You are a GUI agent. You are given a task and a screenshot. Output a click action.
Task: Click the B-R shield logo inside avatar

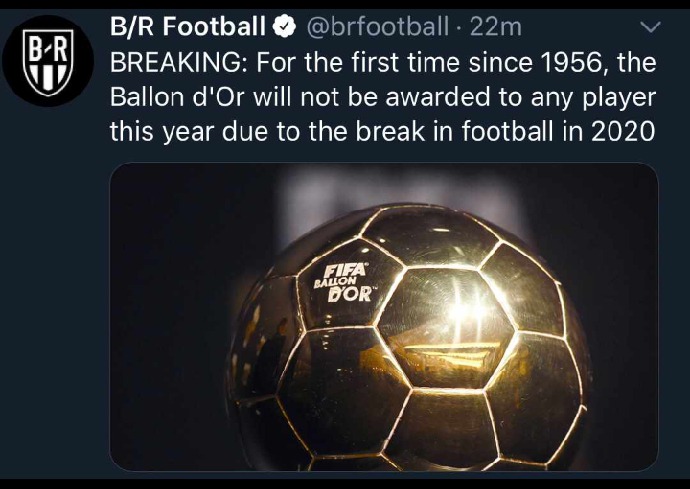[x=48, y=62]
